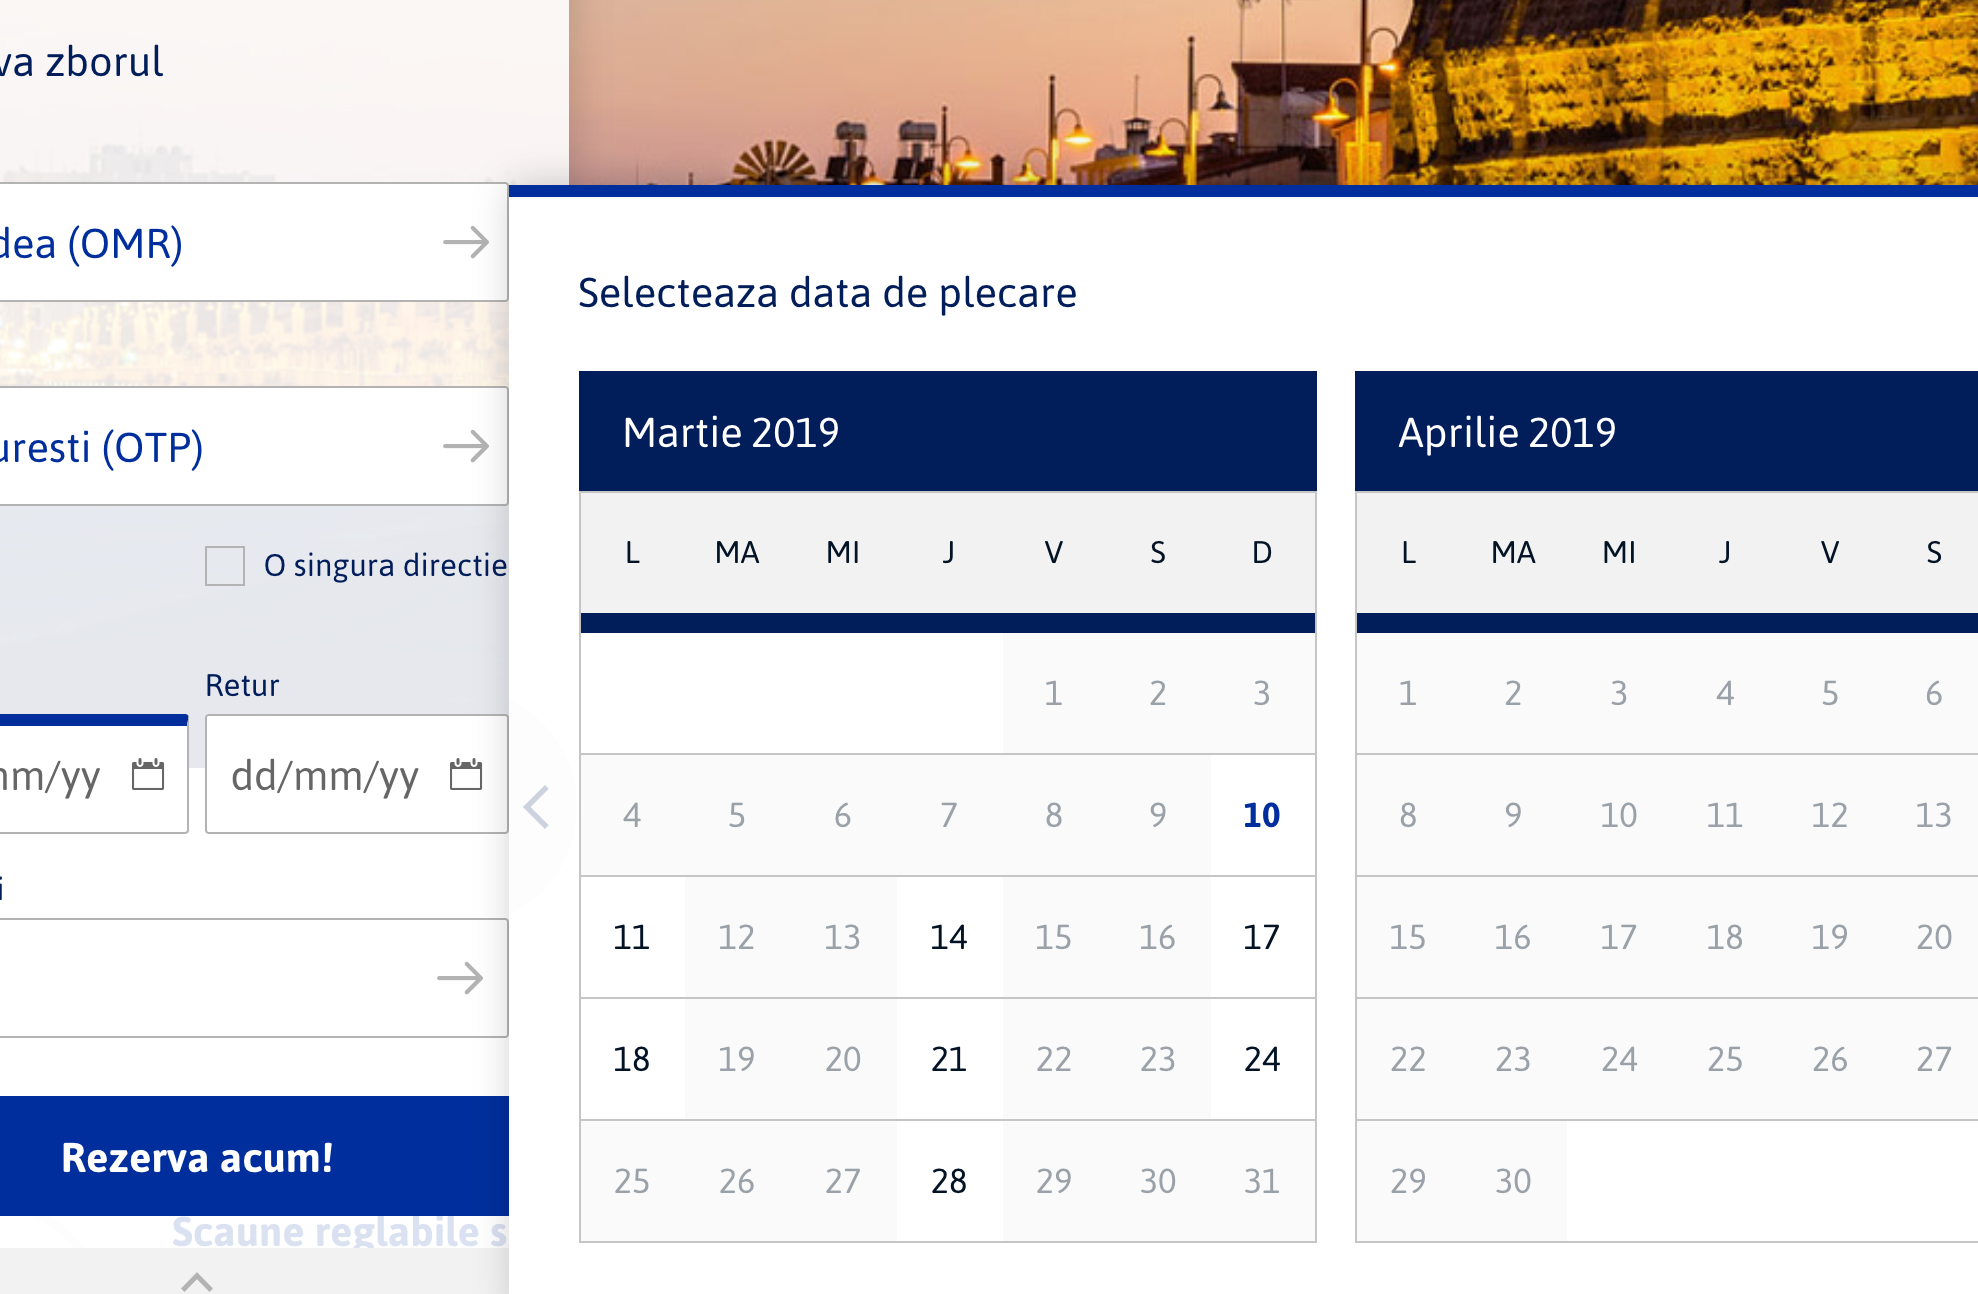Screen dimensions: 1978x1294
Task: Click the Retur dd/mm/yy input field
Action: tap(330, 774)
